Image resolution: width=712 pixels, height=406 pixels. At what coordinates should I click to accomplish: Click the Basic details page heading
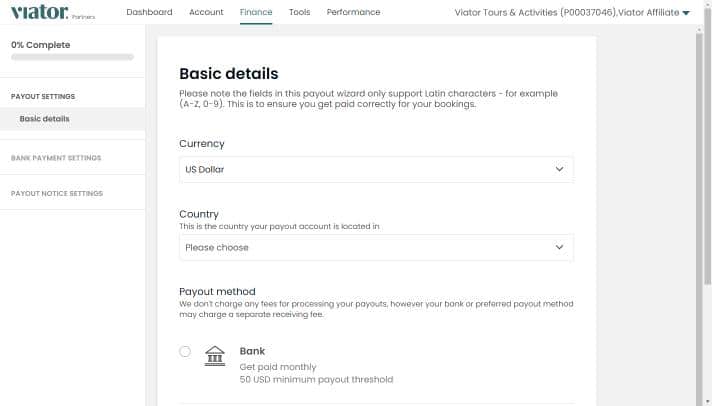point(229,74)
